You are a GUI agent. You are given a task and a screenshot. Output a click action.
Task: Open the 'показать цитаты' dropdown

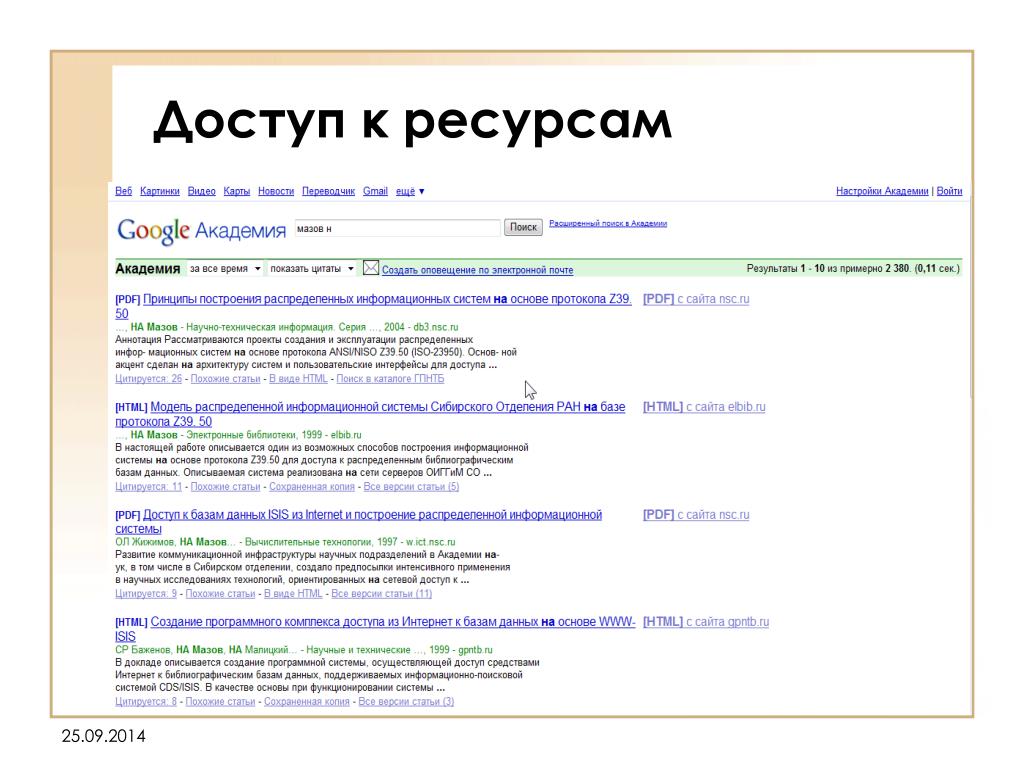click(312, 268)
